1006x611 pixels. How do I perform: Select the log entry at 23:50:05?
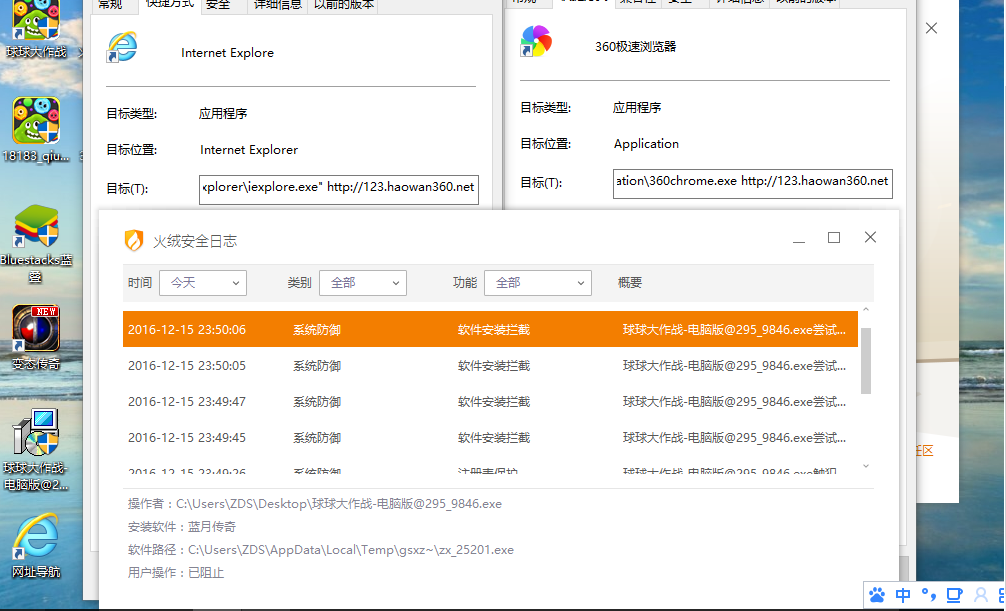coord(490,366)
